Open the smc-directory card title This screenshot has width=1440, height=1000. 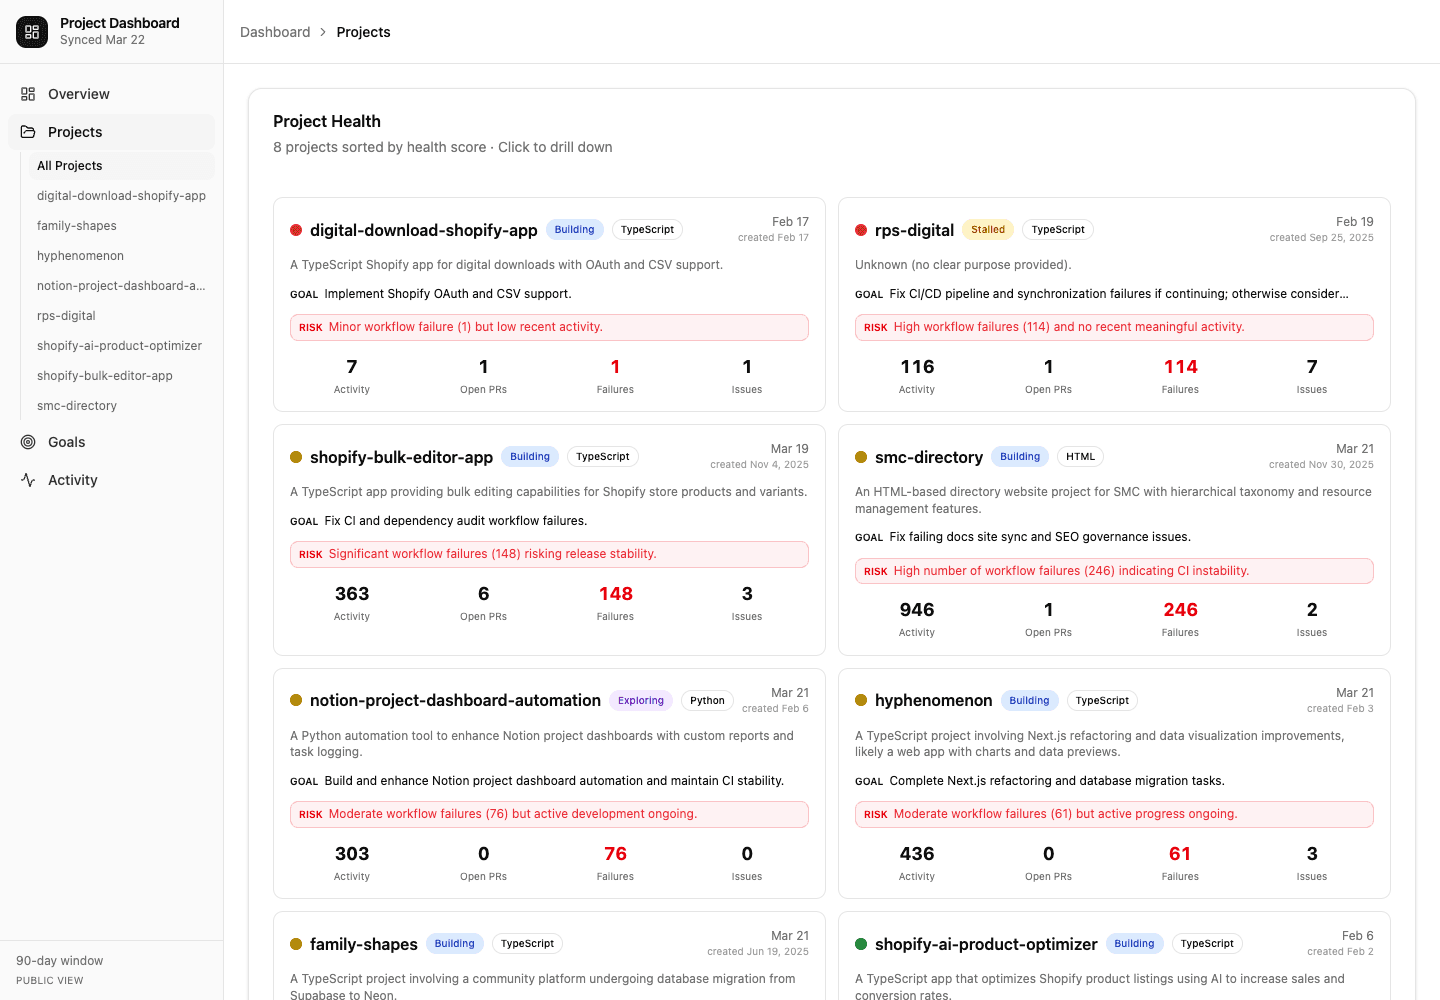tap(929, 457)
